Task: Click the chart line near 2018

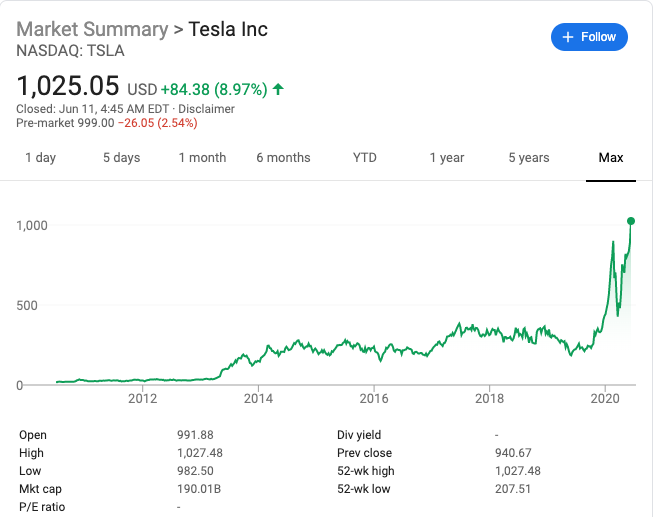Action: coord(489,331)
